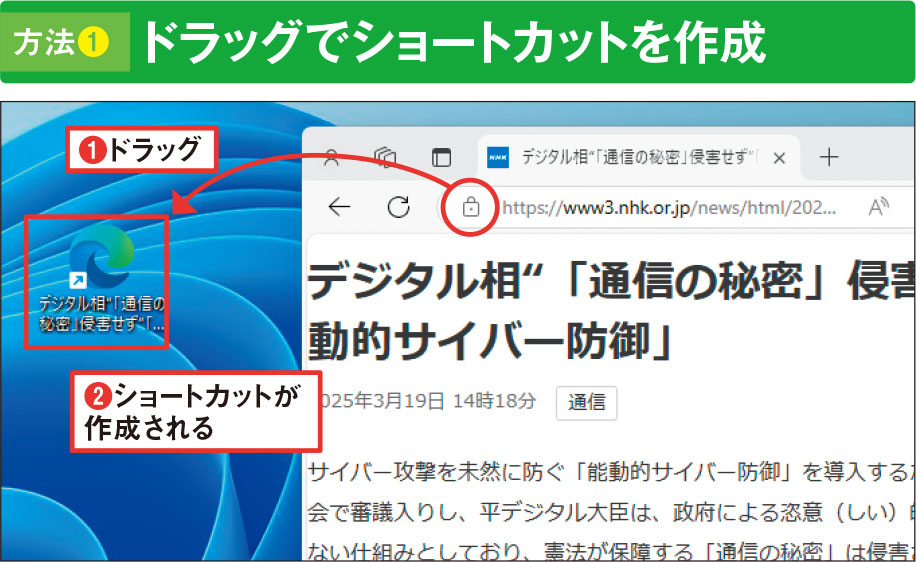The image size is (916, 562).
Task: Open the tab actions menu icon
Action: pyautogui.click(x=441, y=158)
